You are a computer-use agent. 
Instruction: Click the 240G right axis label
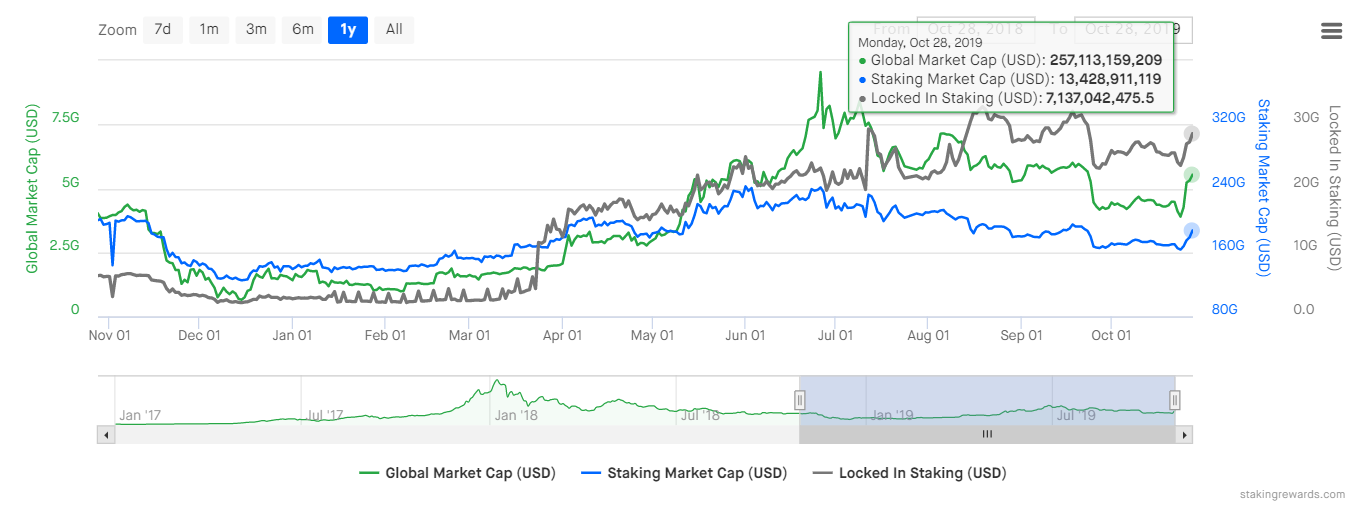pyautogui.click(x=1228, y=182)
